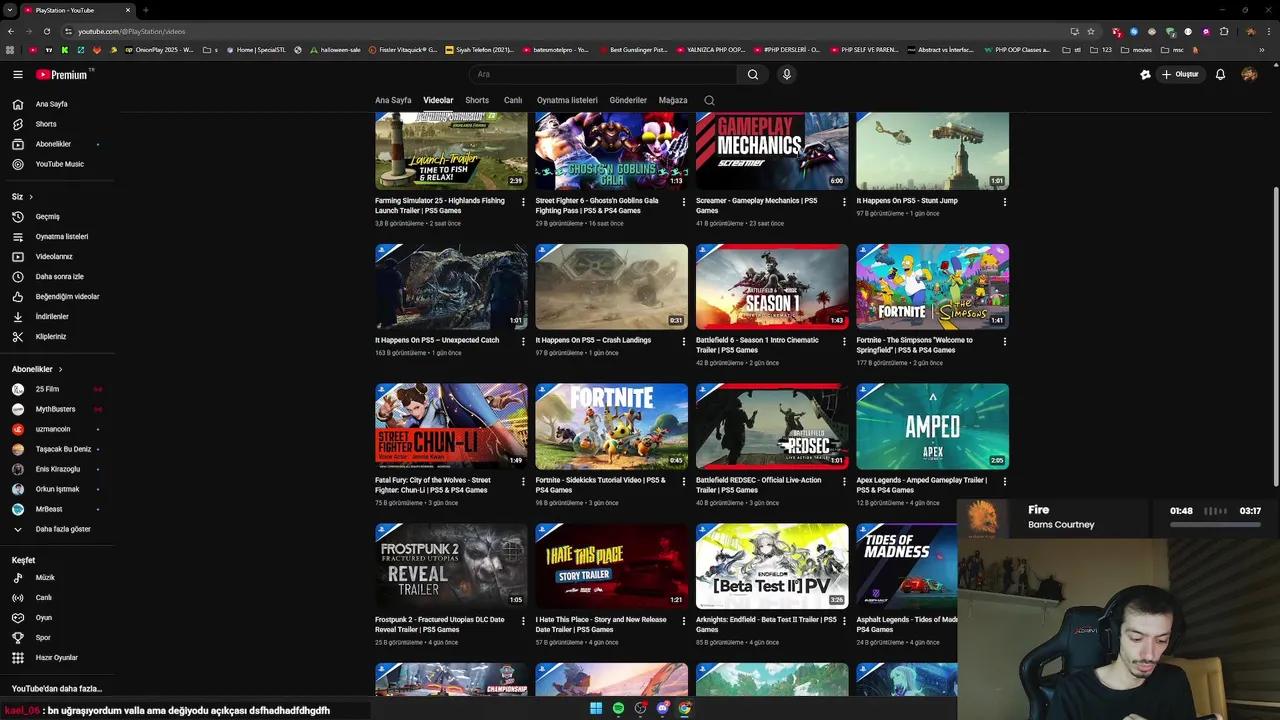Expand the Abonelikler section header
1280x720 pixels.
37,369
